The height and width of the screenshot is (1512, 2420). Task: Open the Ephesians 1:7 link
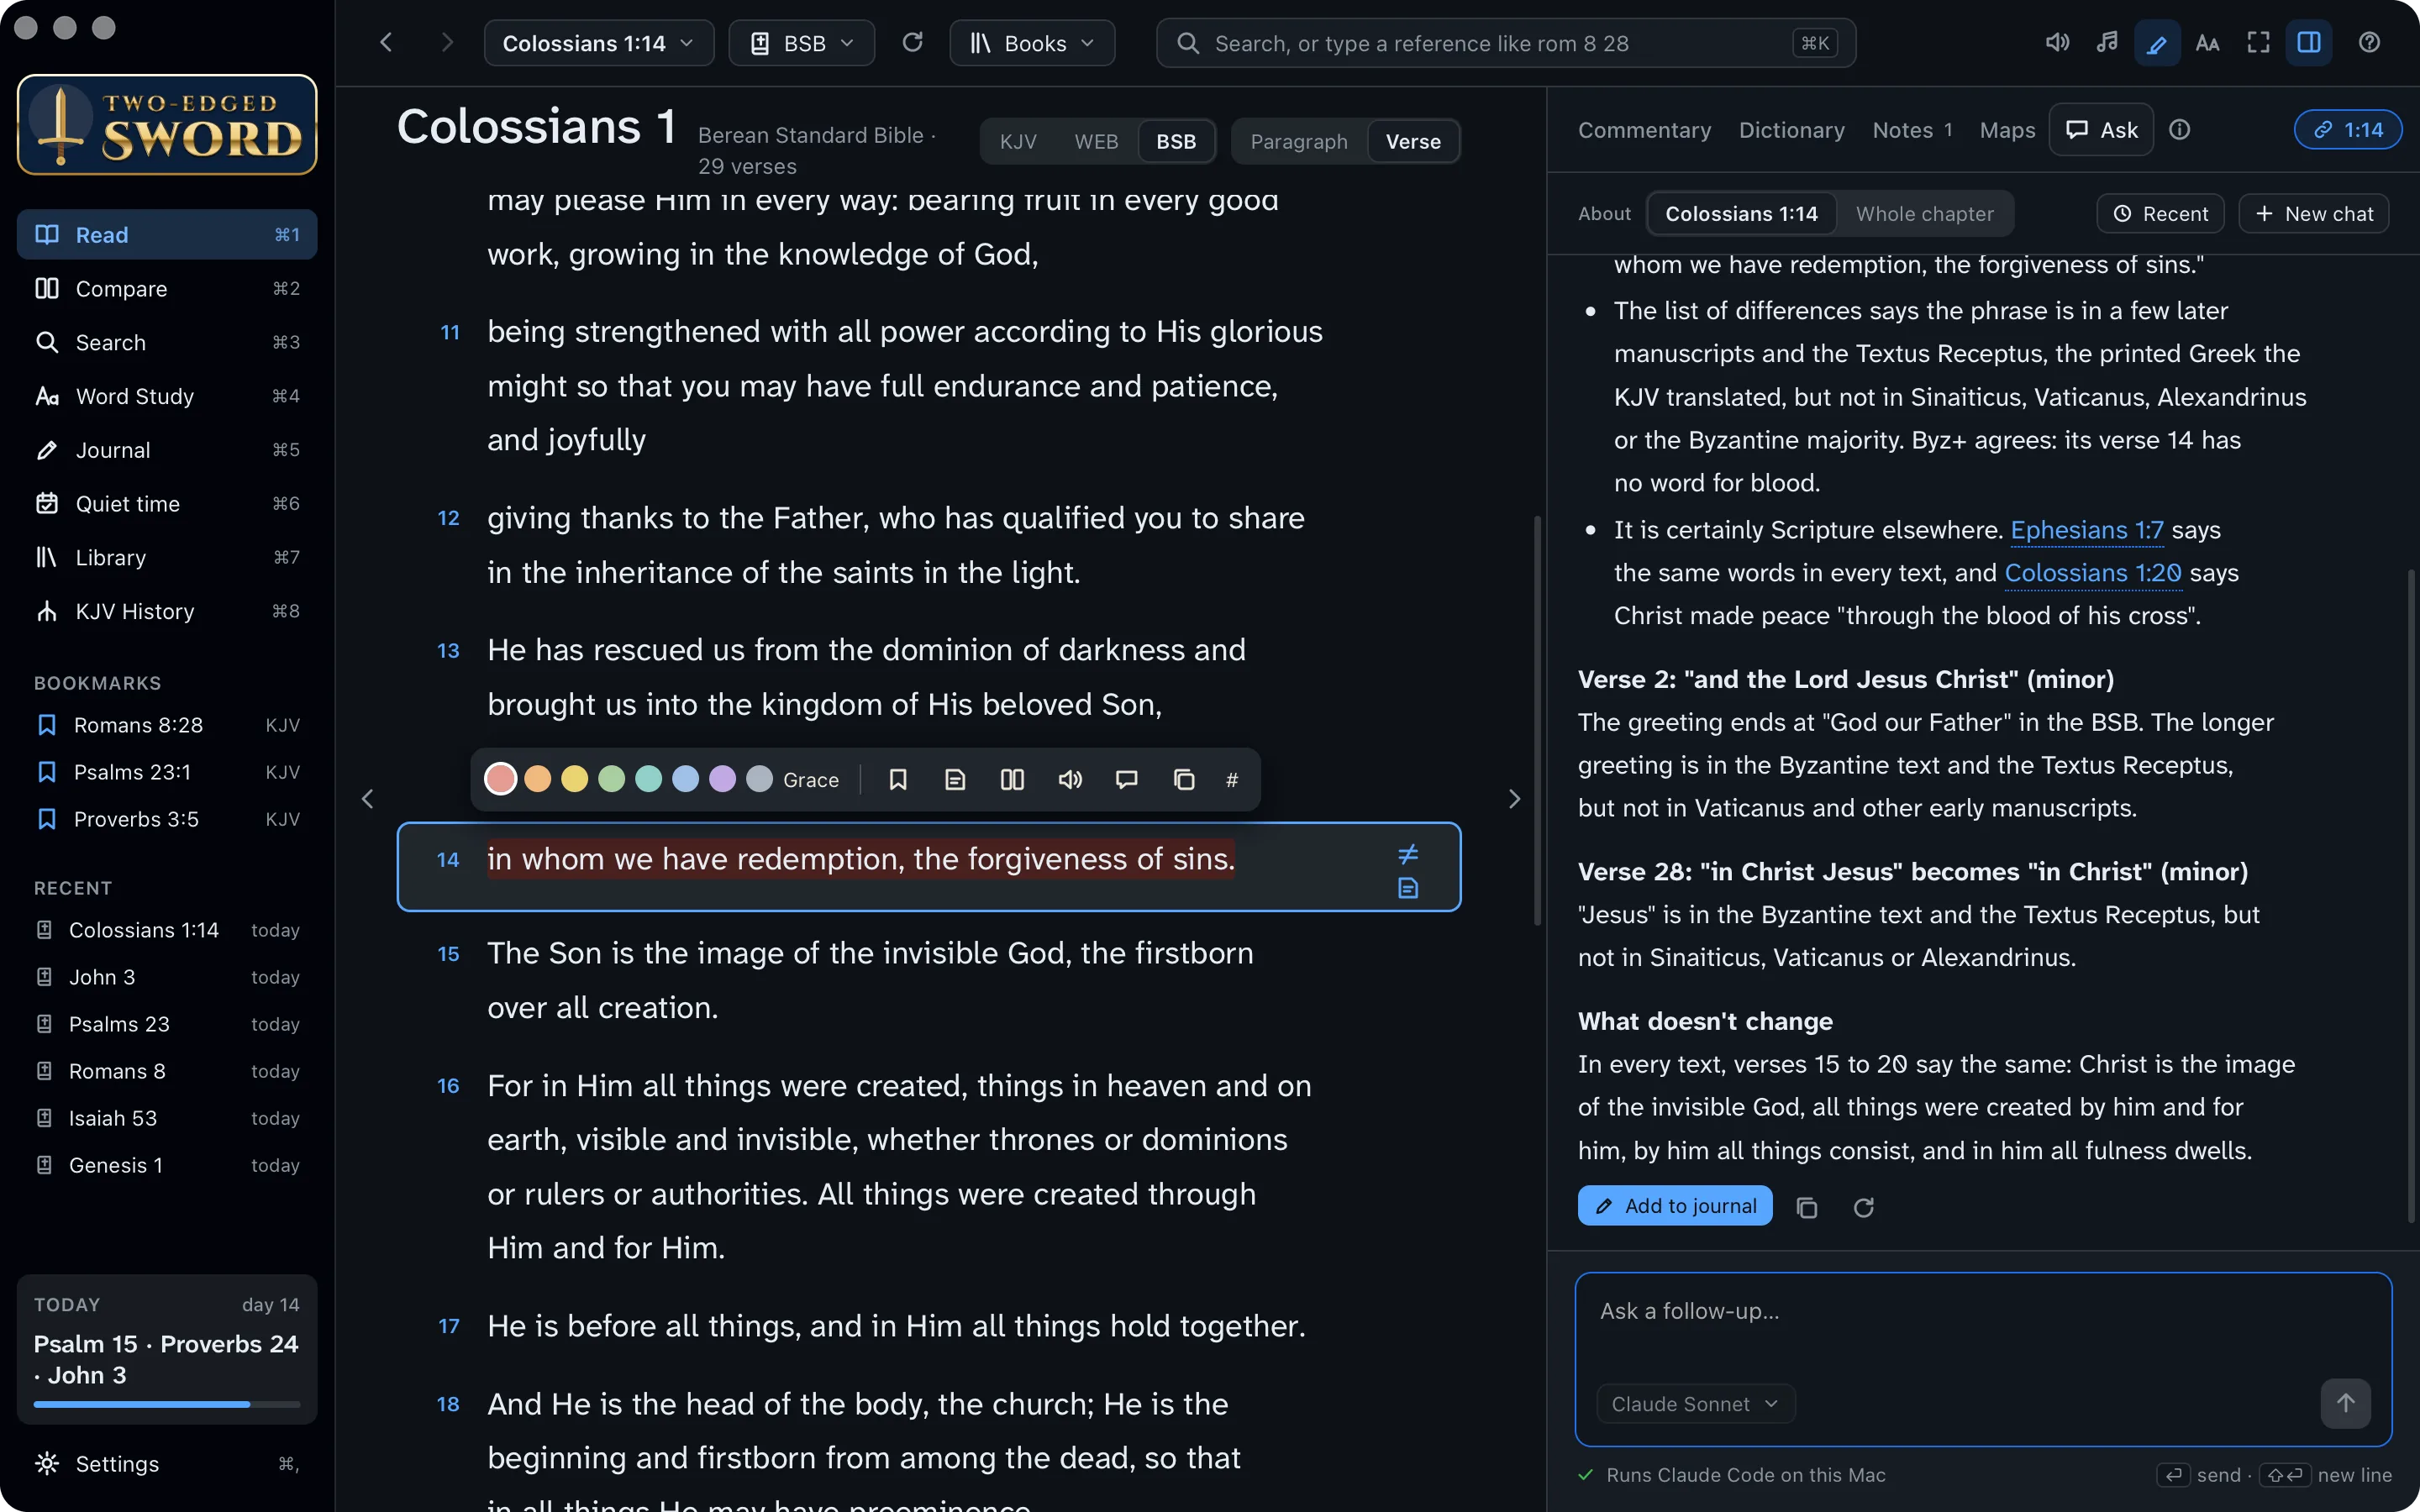pos(2087,530)
